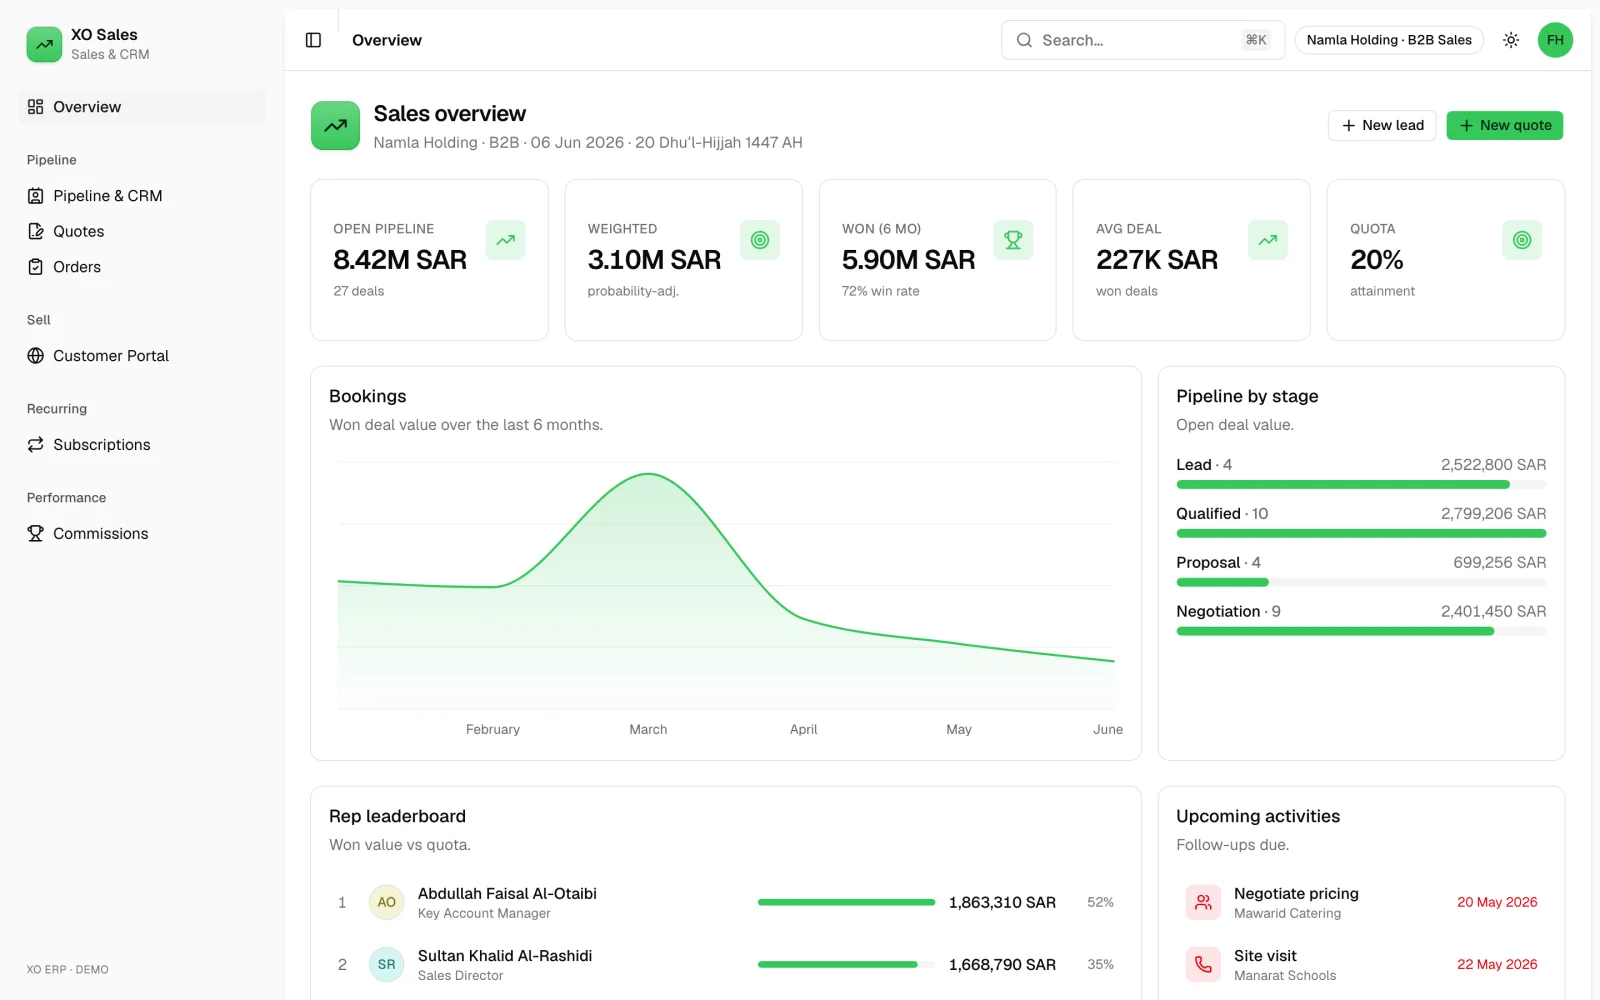Click the March label on chart
The height and width of the screenshot is (1000, 1600).
(648, 729)
